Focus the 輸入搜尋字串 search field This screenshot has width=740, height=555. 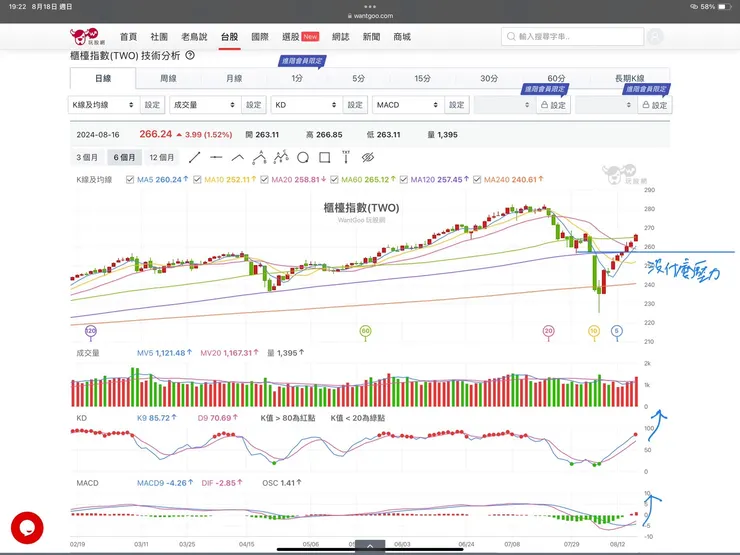pyautogui.click(x=572, y=36)
